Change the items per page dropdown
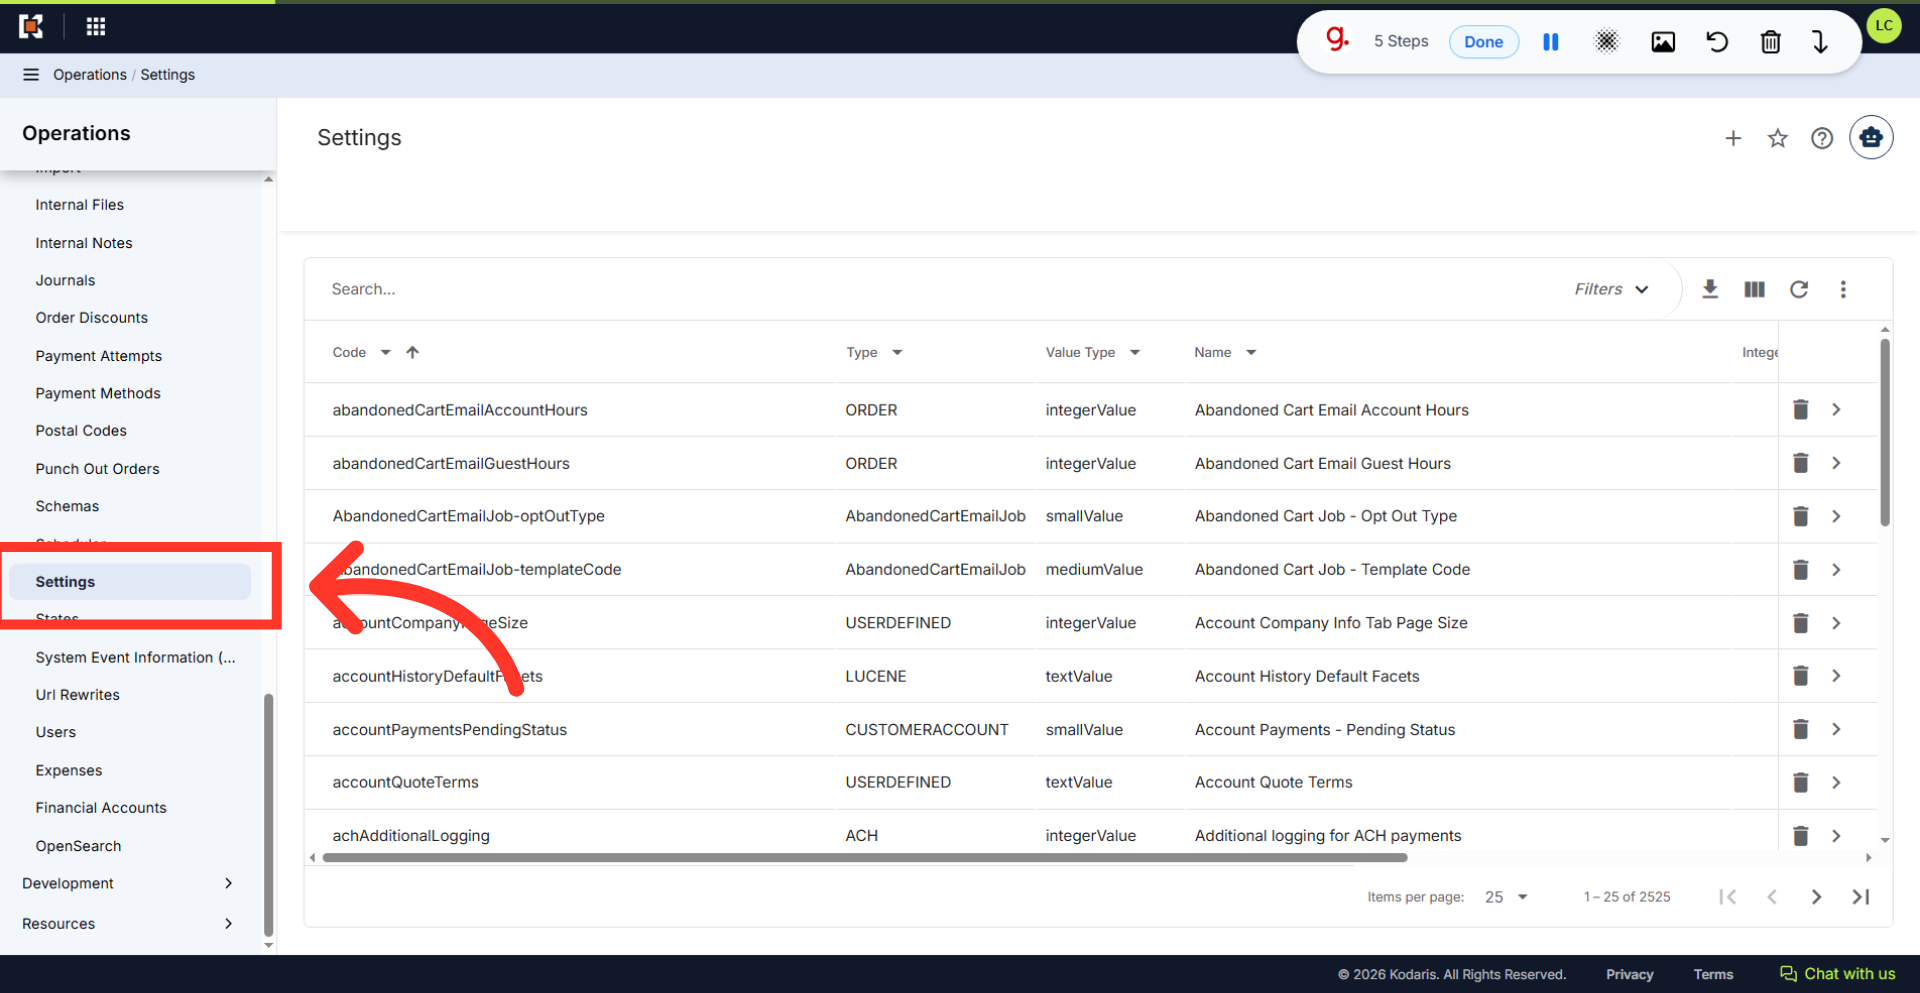This screenshot has width=1920, height=993. (1506, 897)
